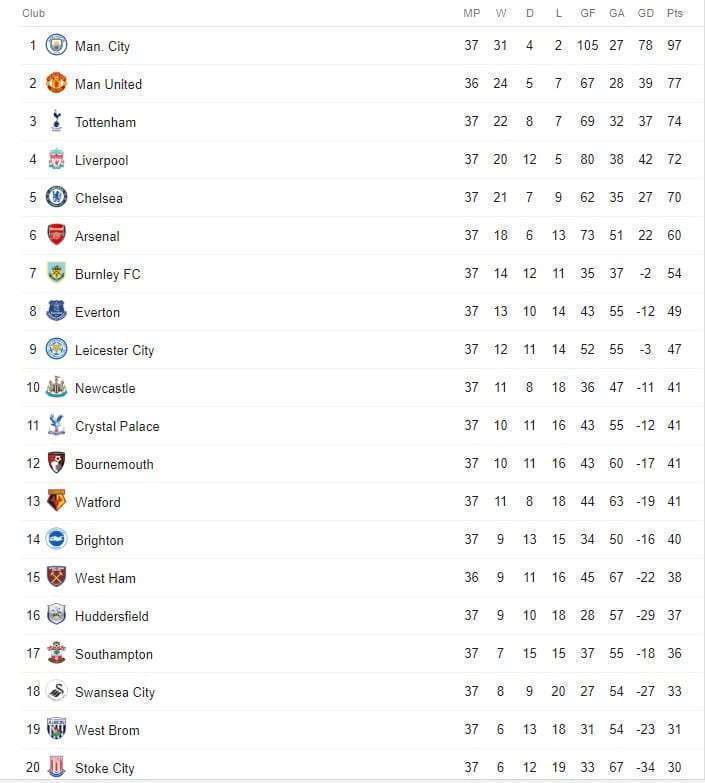This screenshot has width=705, height=783.
Task: Click the GD column header
Action: tap(646, 13)
